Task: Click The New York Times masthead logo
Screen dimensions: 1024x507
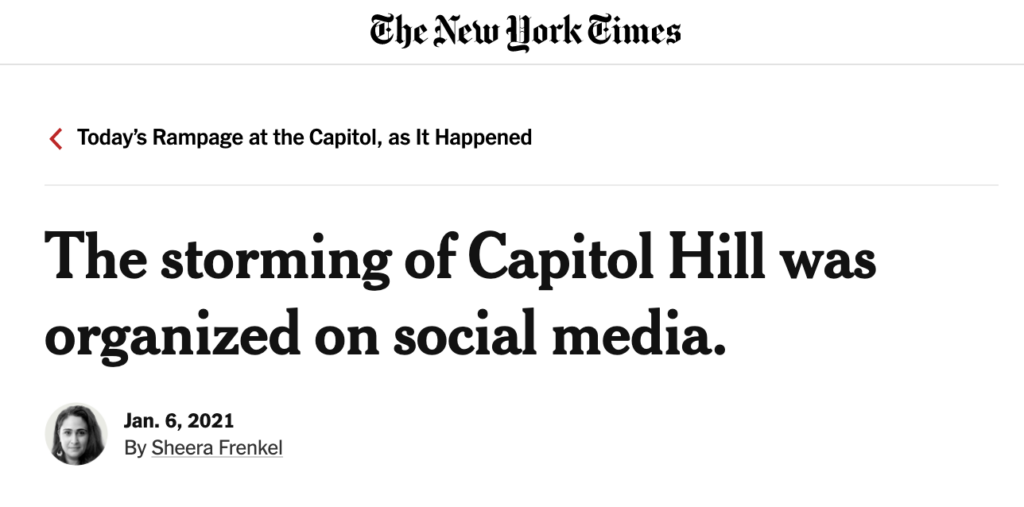Action: 525,32
